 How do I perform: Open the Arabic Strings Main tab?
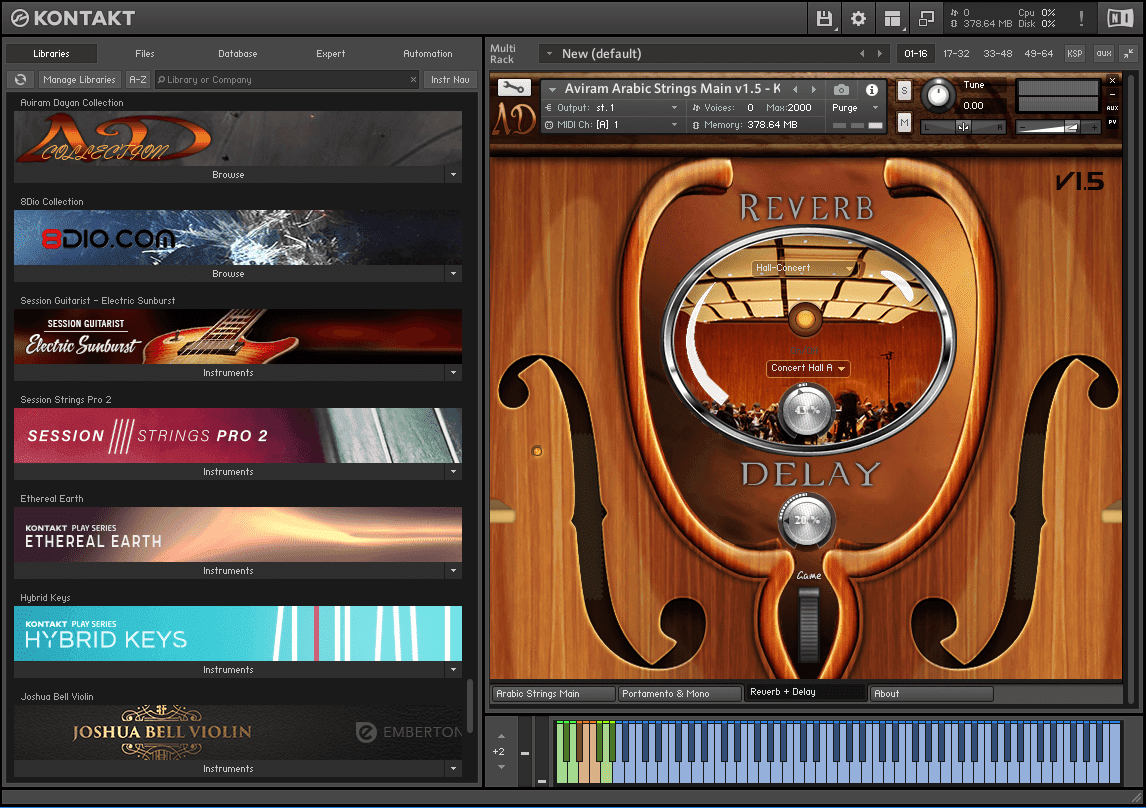tap(553, 693)
